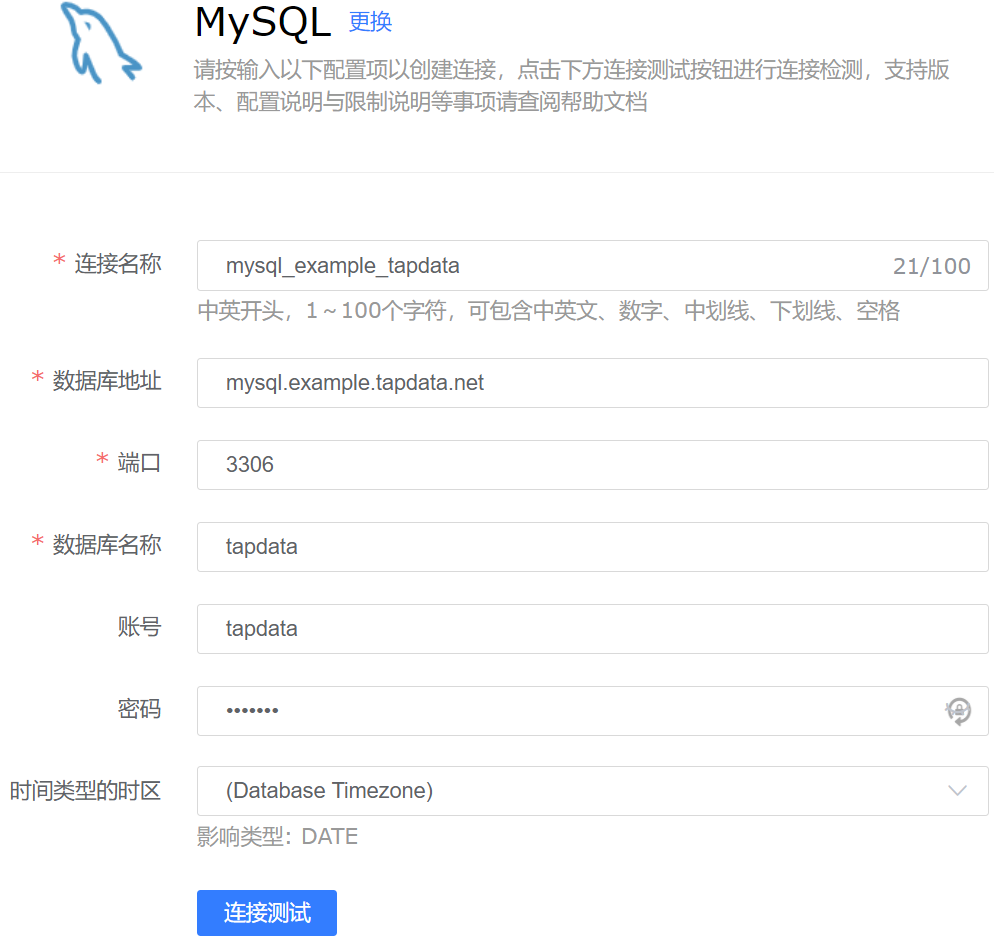Select the 数据库名称 input field
994x939 pixels.
(x=592, y=547)
